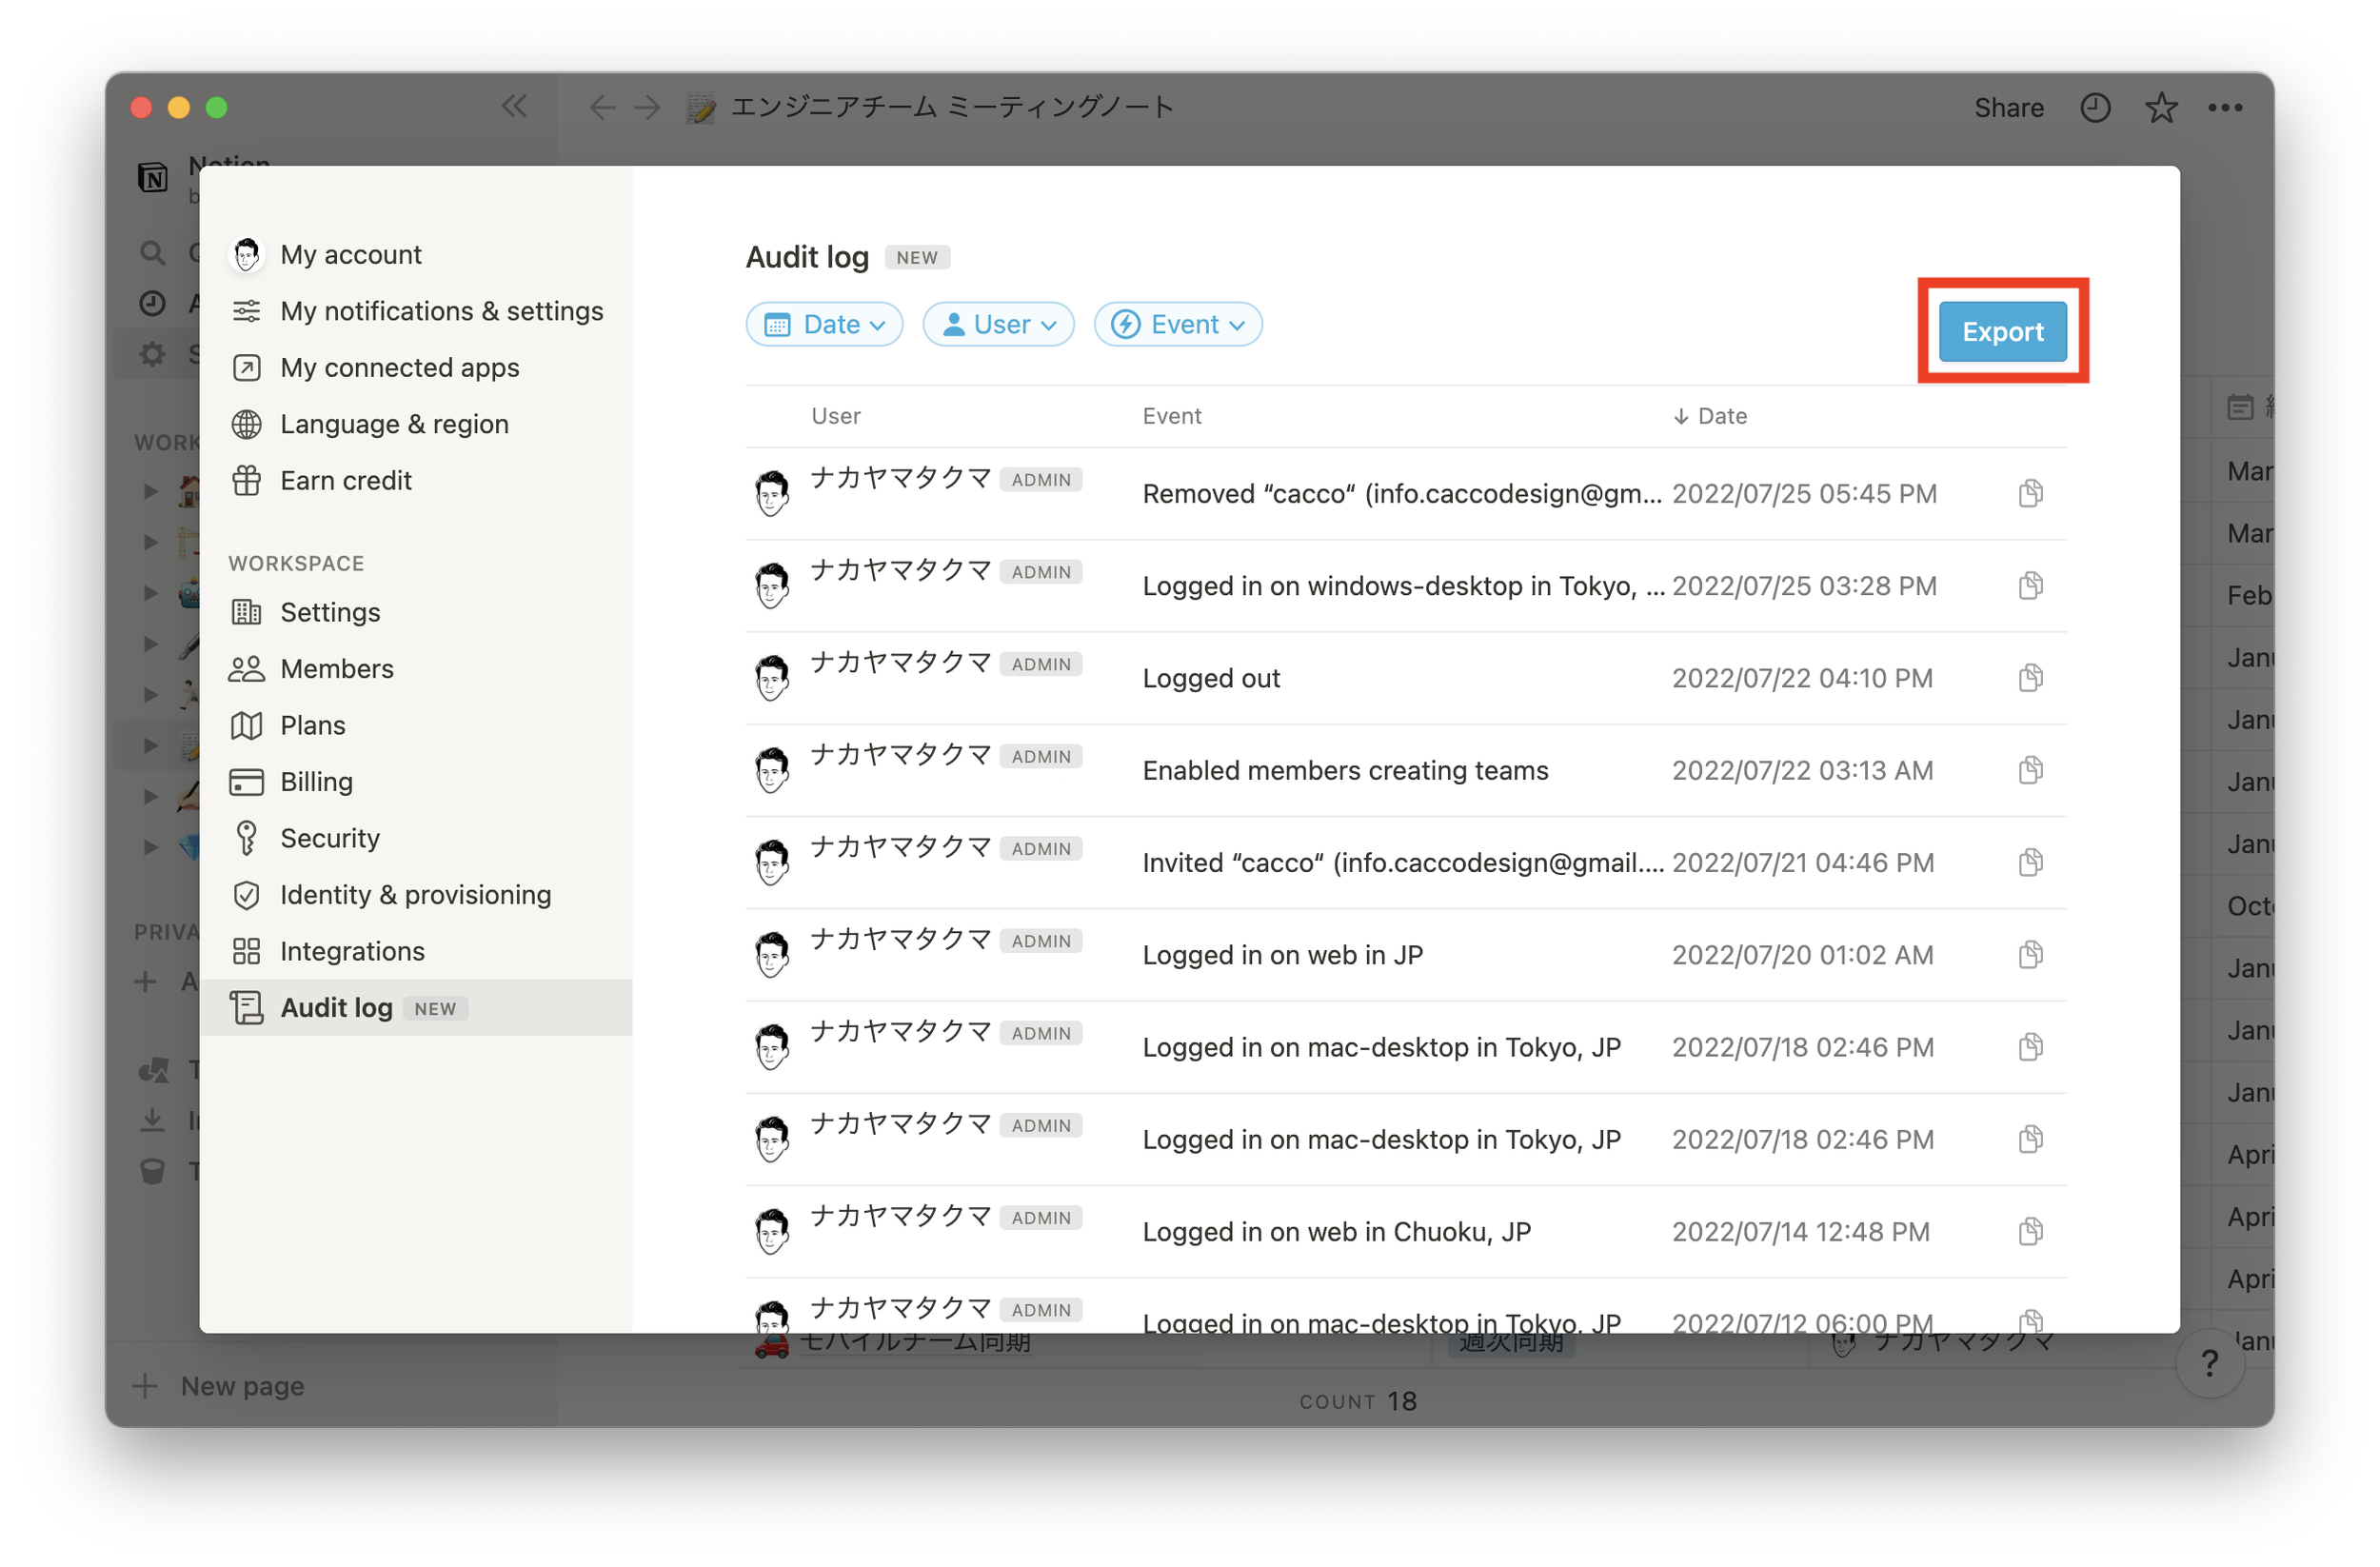Click the three-dots page menu icon

[2225, 107]
